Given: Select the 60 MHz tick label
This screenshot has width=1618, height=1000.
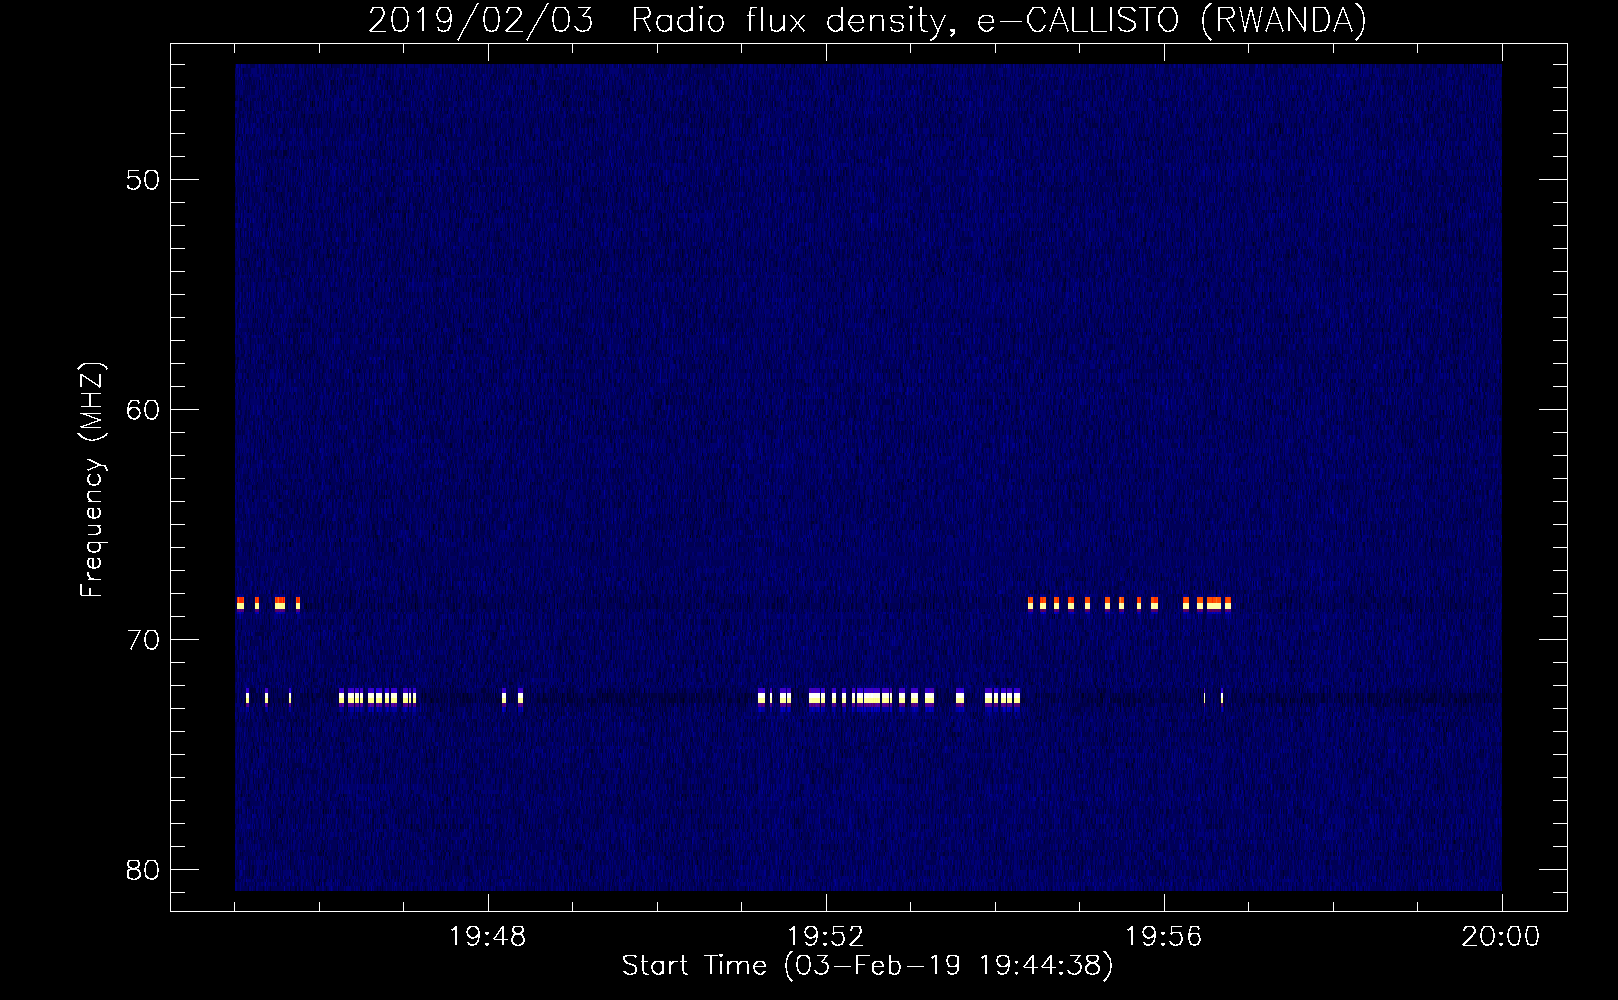Looking at the screenshot, I should [x=143, y=410].
